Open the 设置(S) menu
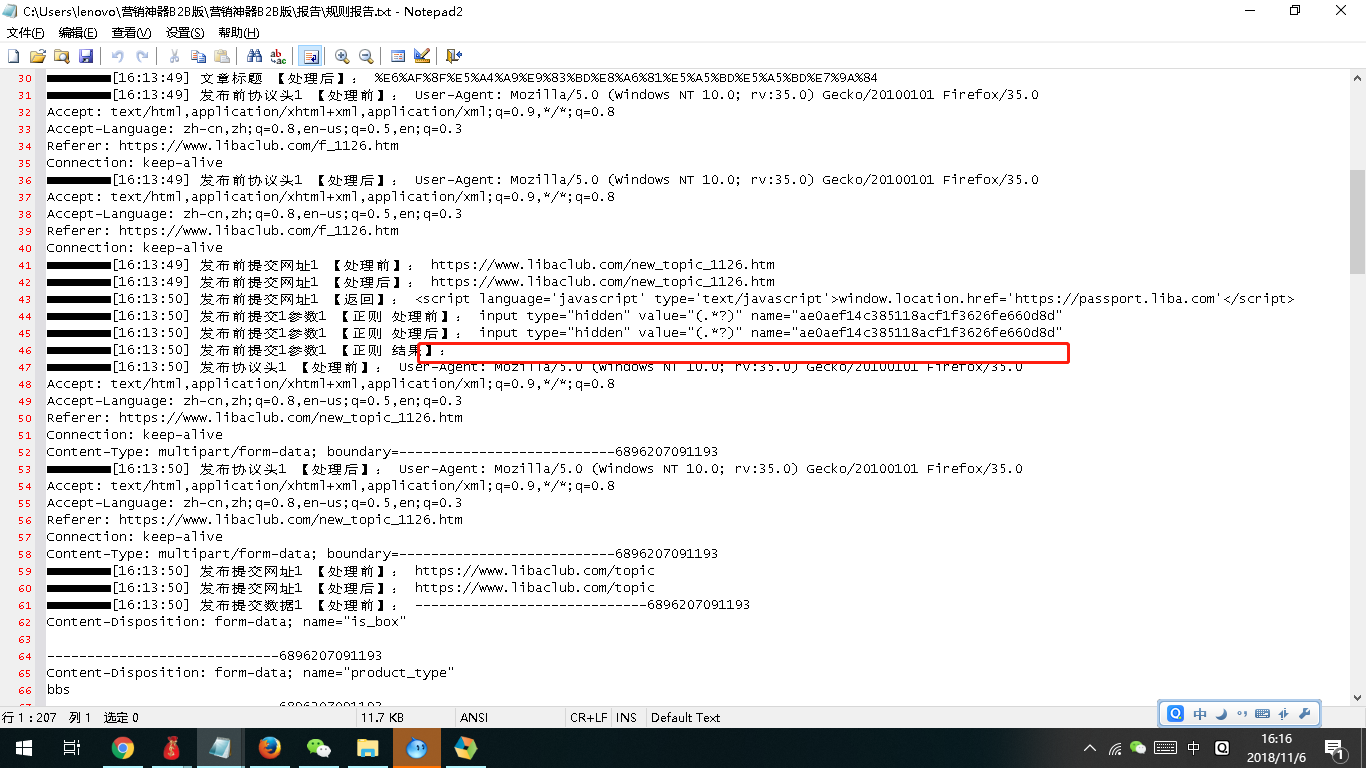 point(185,33)
